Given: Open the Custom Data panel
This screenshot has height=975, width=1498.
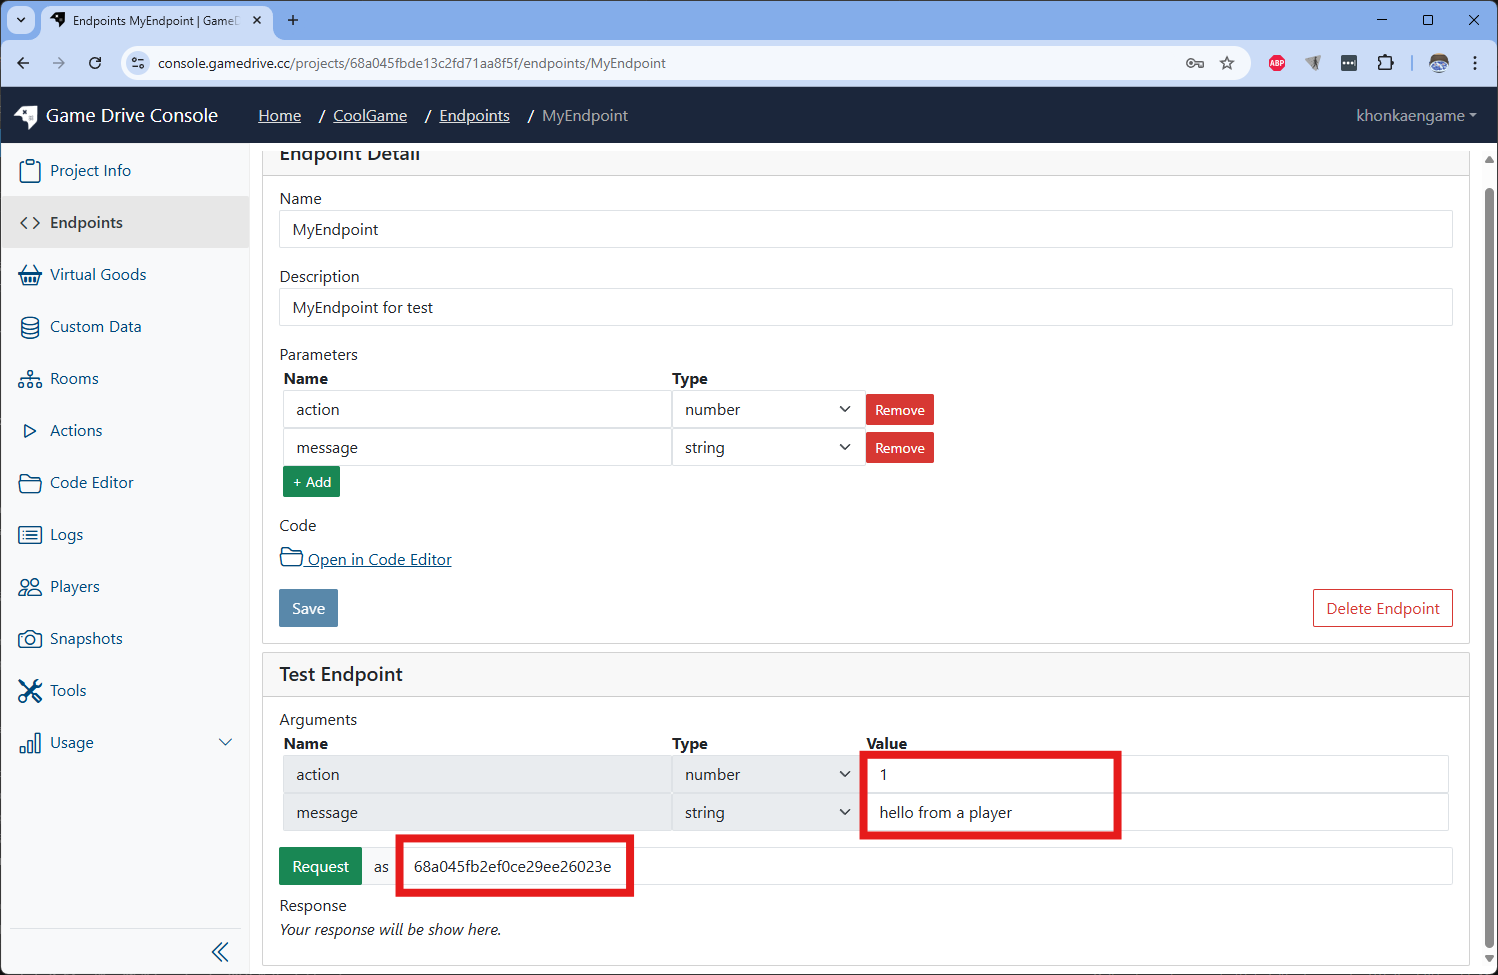Looking at the screenshot, I should 94,326.
